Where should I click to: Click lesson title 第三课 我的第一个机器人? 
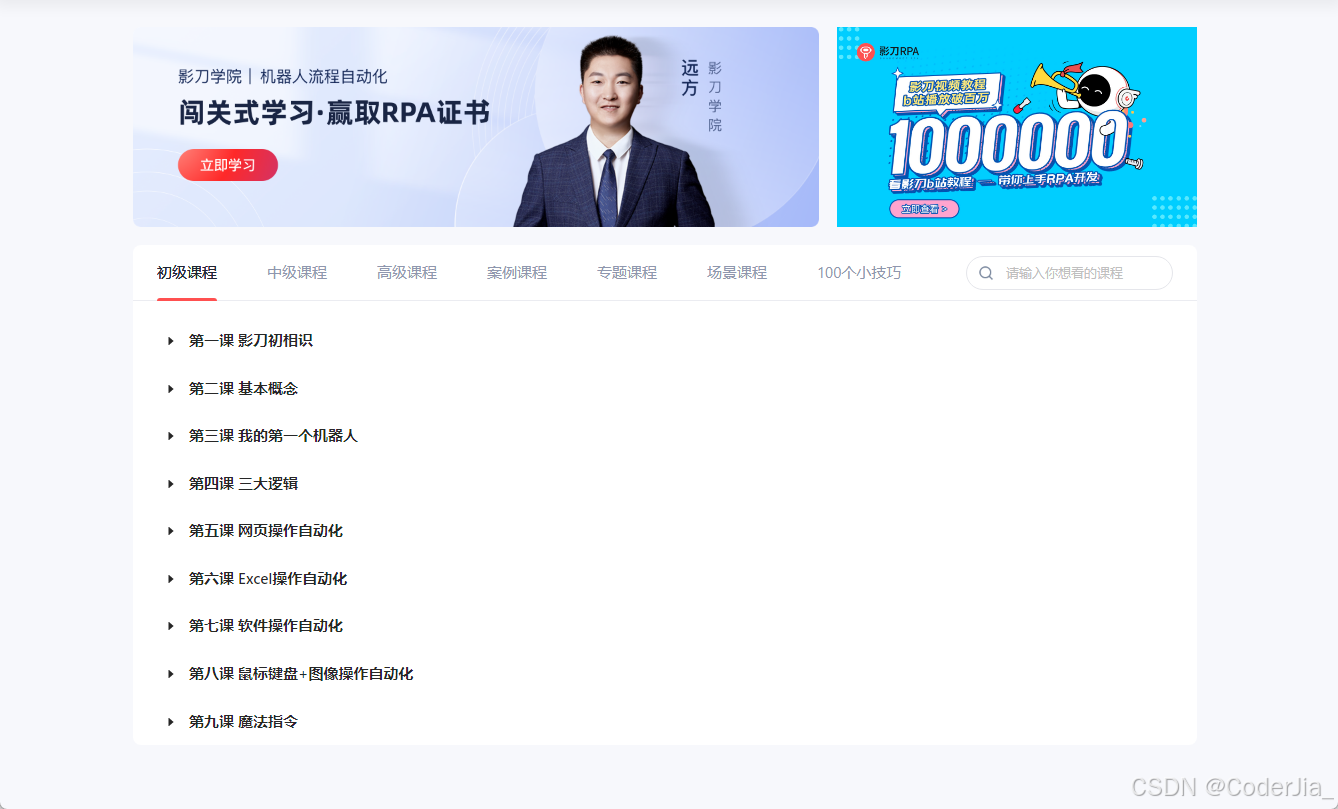pyautogui.click(x=273, y=436)
